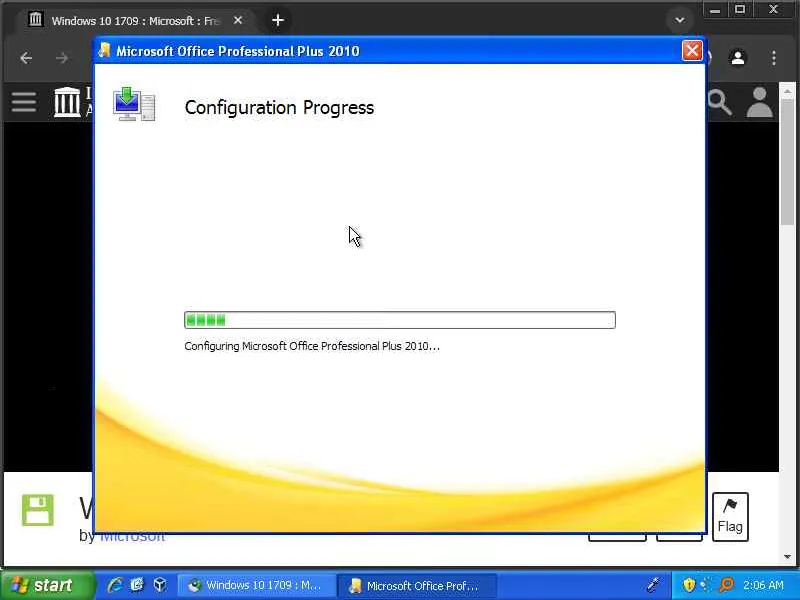Close the Microsoft Office Professional Plus 2010 dialog
Image resolution: width=800 pixels, height=600 pixels.
692,51
